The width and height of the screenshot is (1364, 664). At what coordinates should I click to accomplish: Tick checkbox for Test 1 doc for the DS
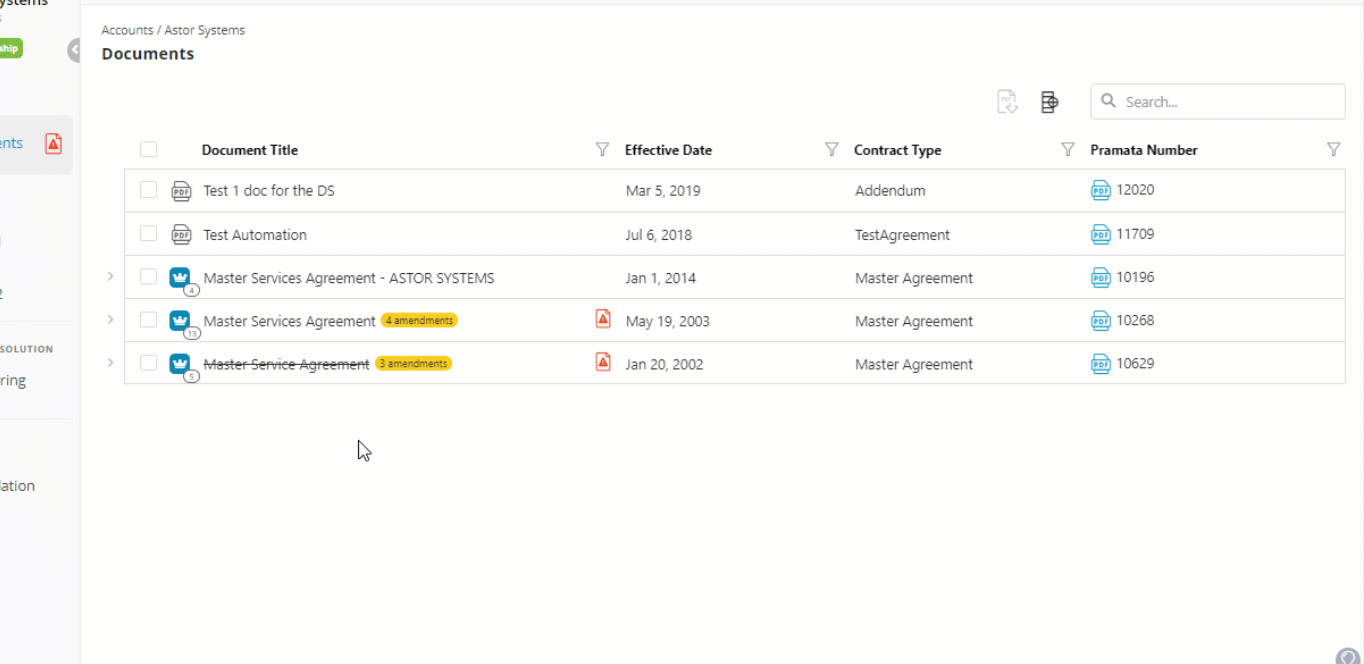[148, 190]
